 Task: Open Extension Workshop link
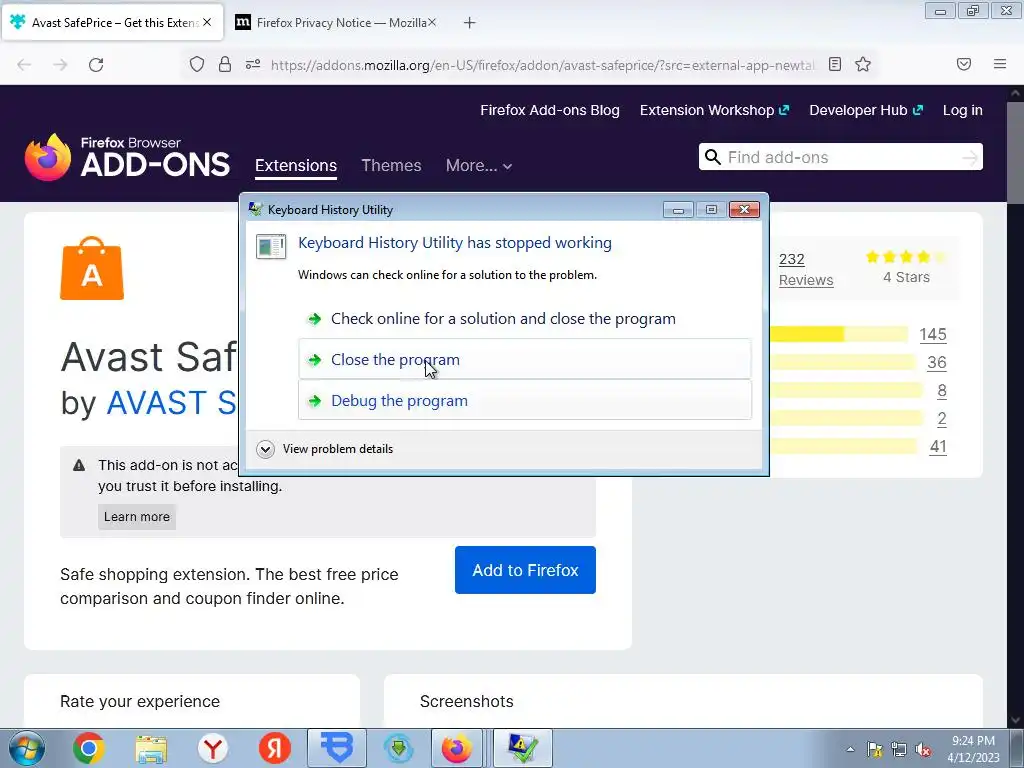tap(714, 110)
